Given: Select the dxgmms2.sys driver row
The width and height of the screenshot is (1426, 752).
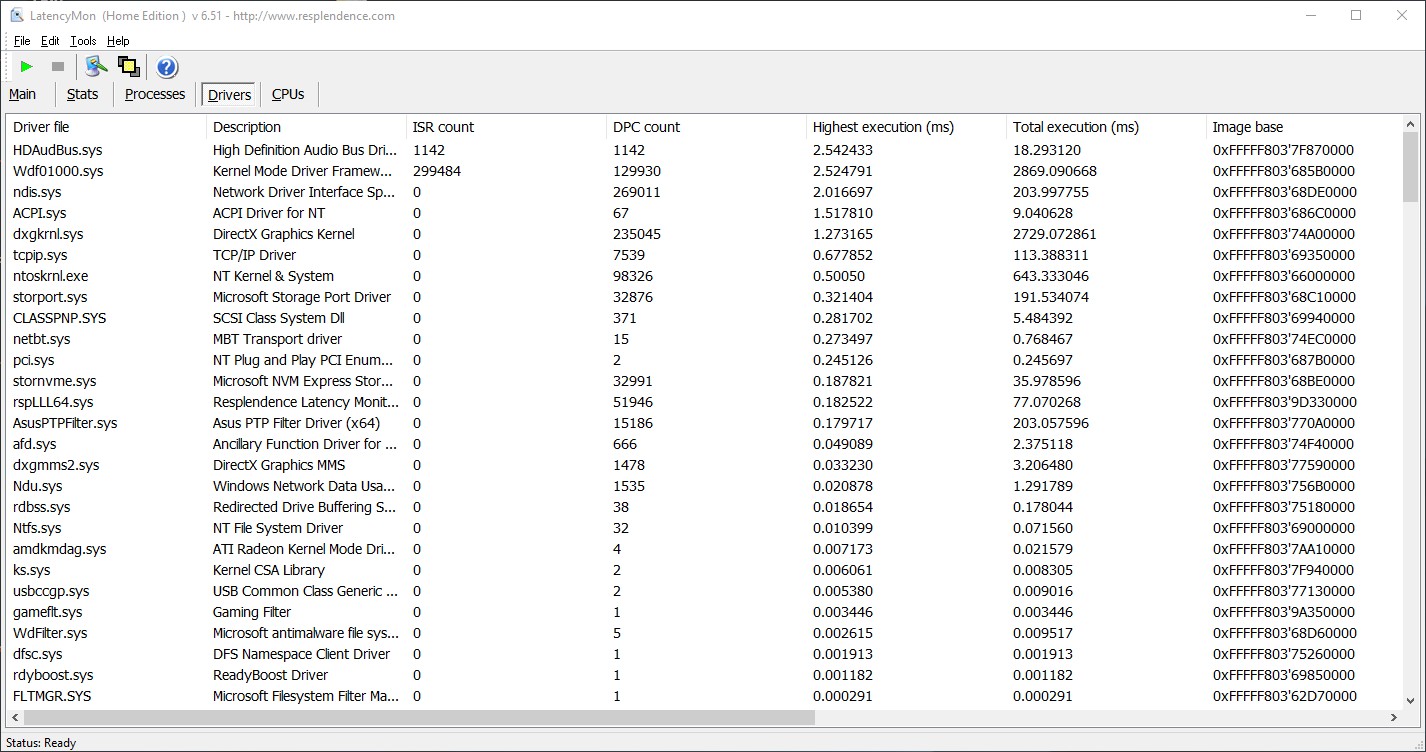Looking at the screenshot, I should point(704,465).
